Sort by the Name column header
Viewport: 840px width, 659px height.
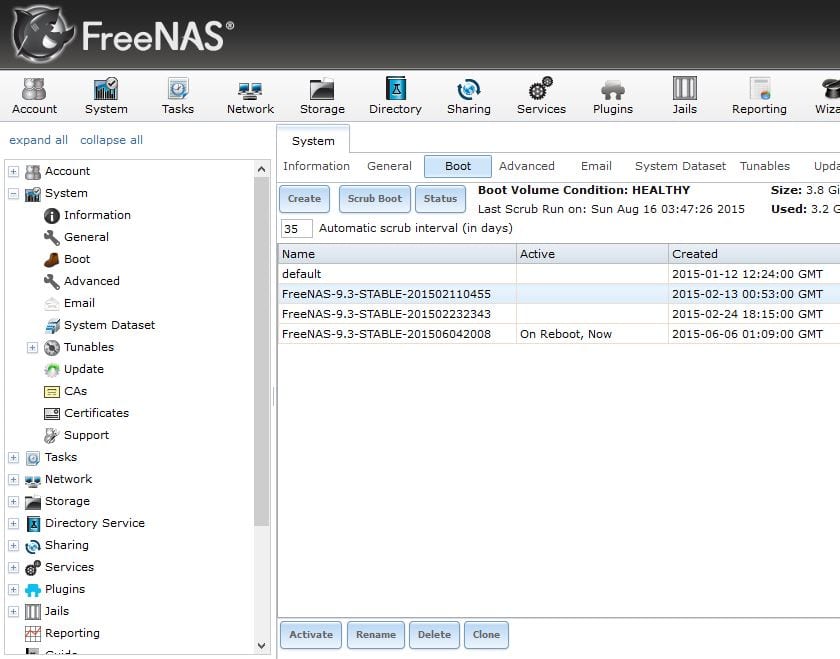point(397,254)
